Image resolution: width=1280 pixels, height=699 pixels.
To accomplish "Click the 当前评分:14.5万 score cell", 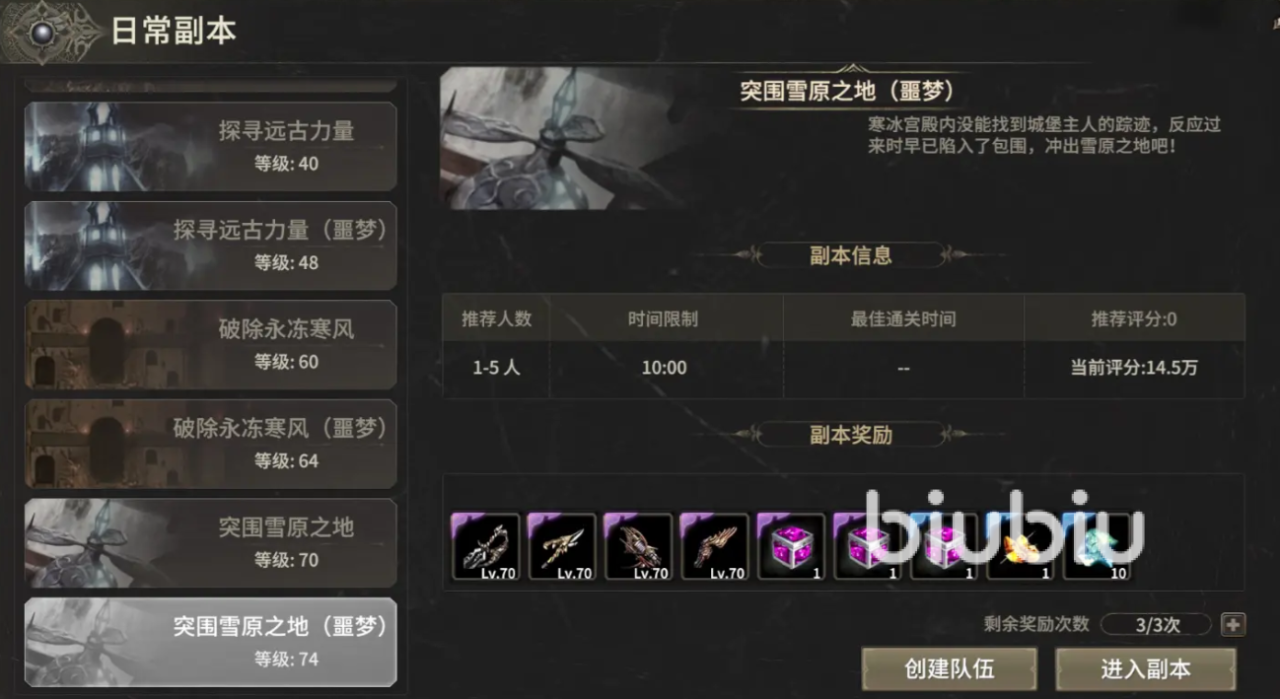I will [x=1134, y=368].
